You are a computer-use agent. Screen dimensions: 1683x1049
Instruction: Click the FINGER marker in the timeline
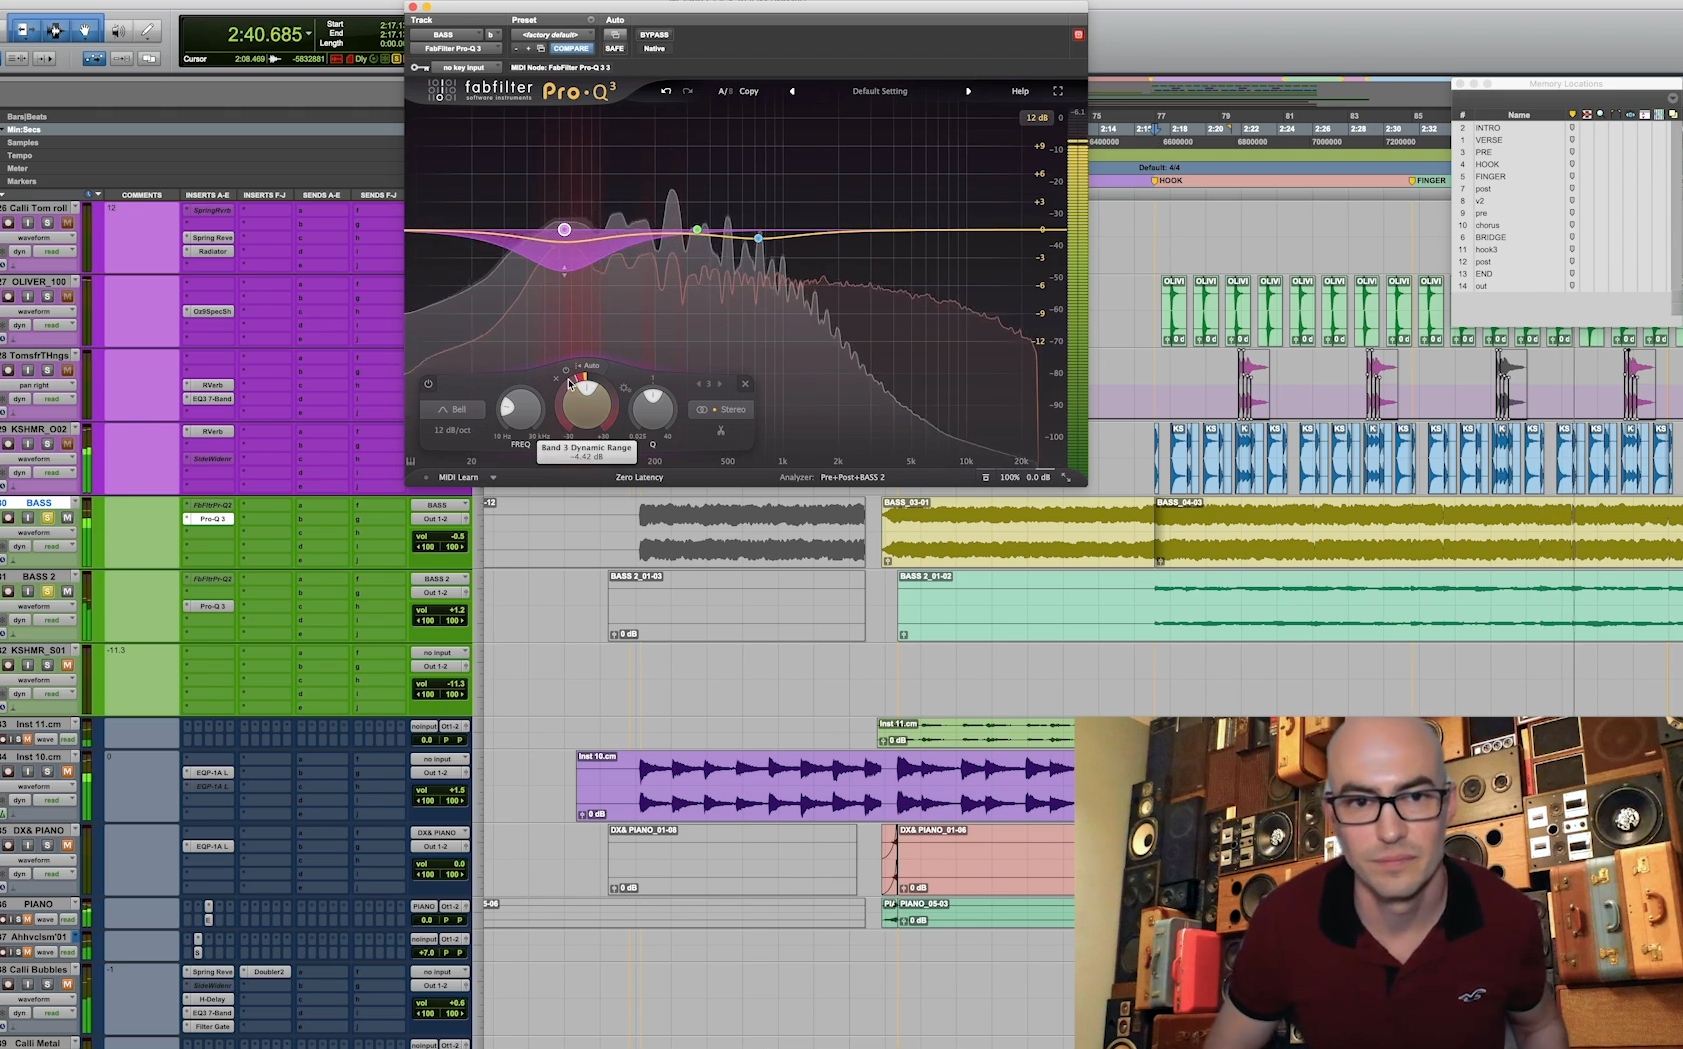(1427, 181)
